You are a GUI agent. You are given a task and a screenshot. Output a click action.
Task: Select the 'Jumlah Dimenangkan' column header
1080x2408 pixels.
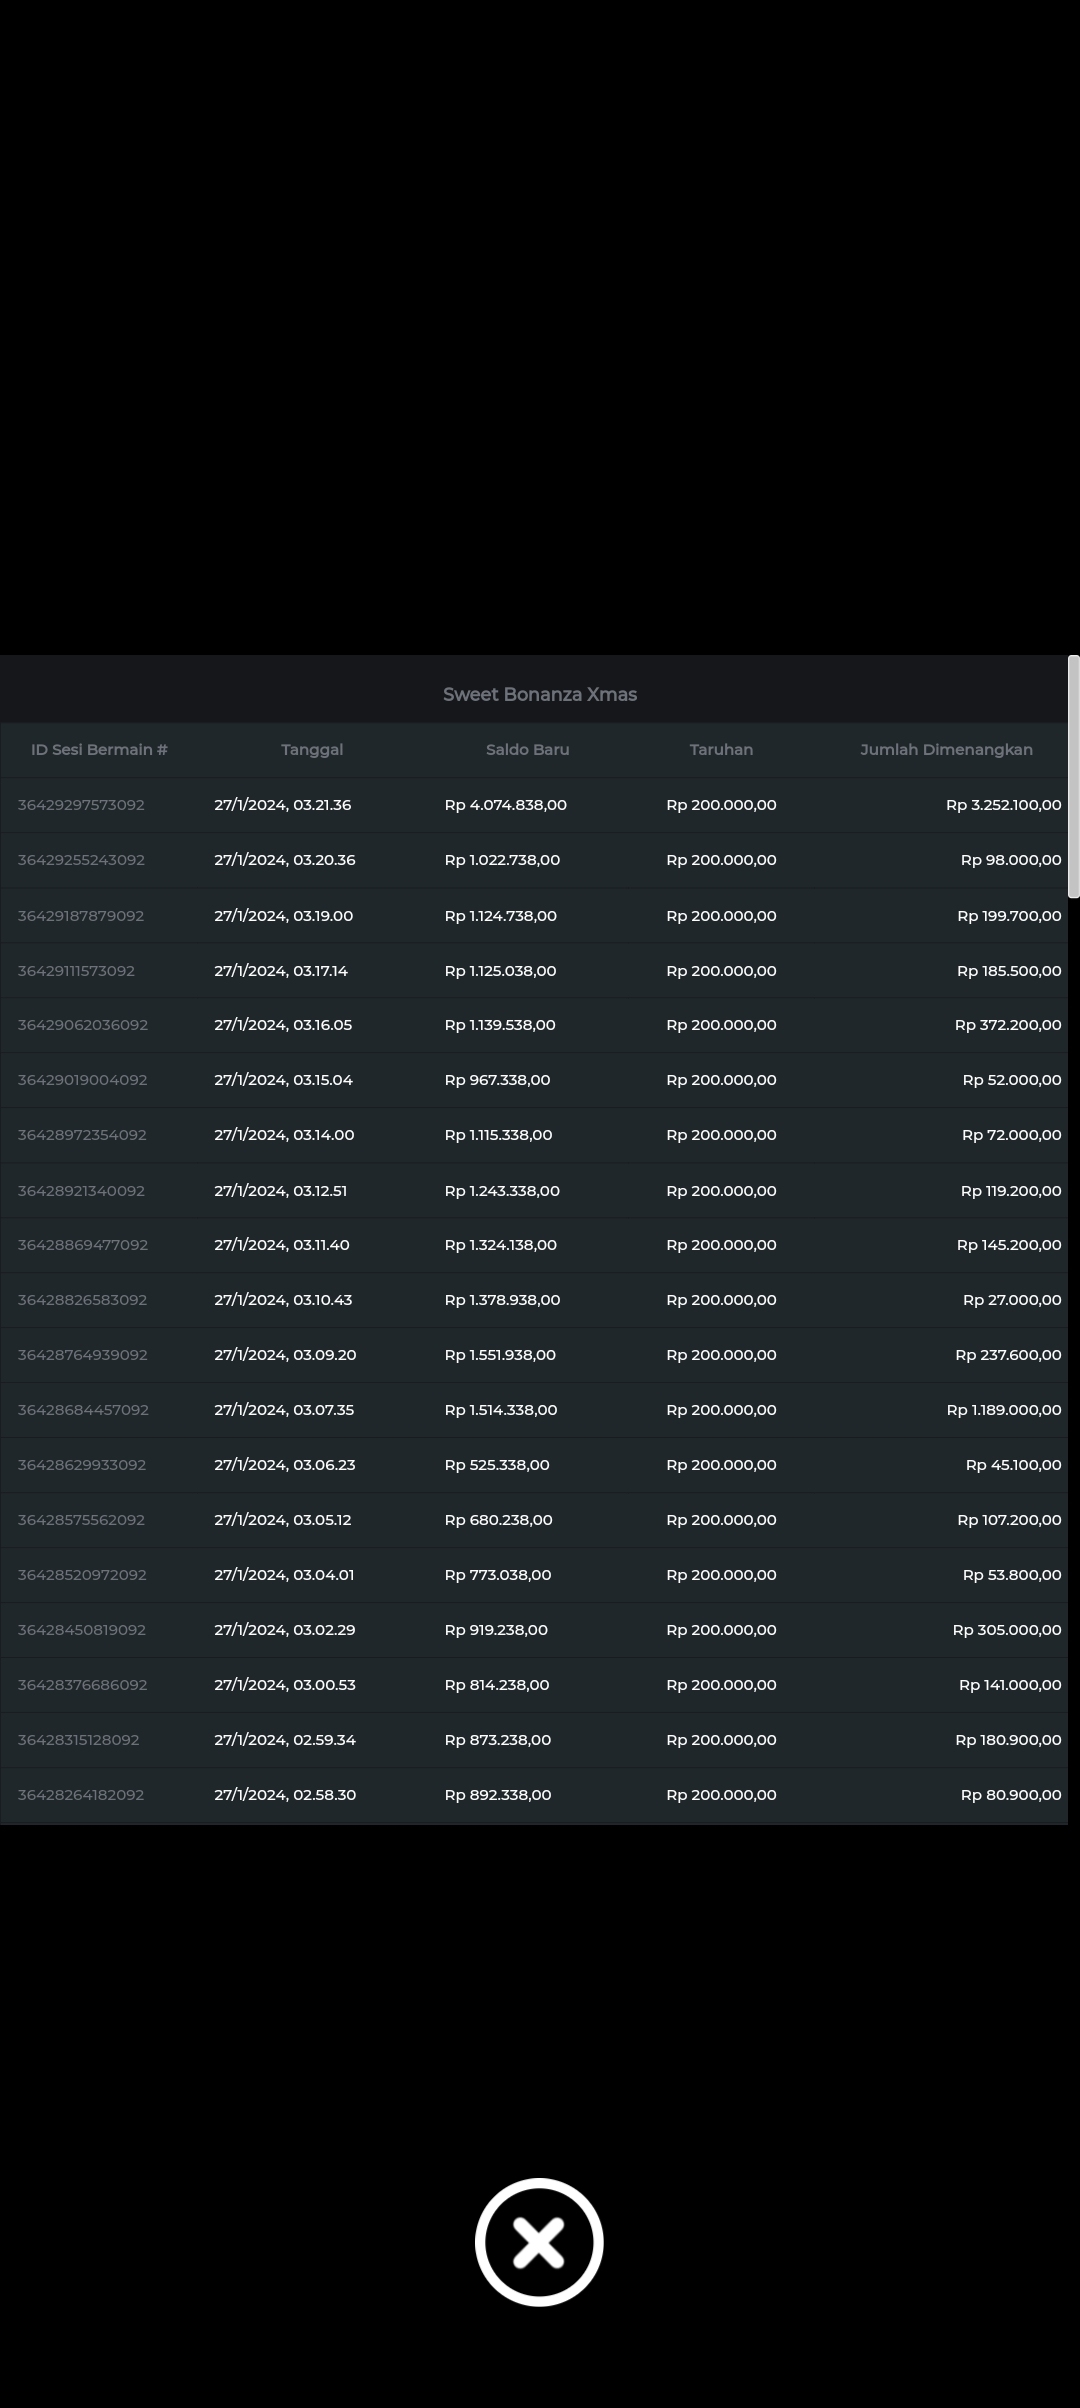(946, 750)
